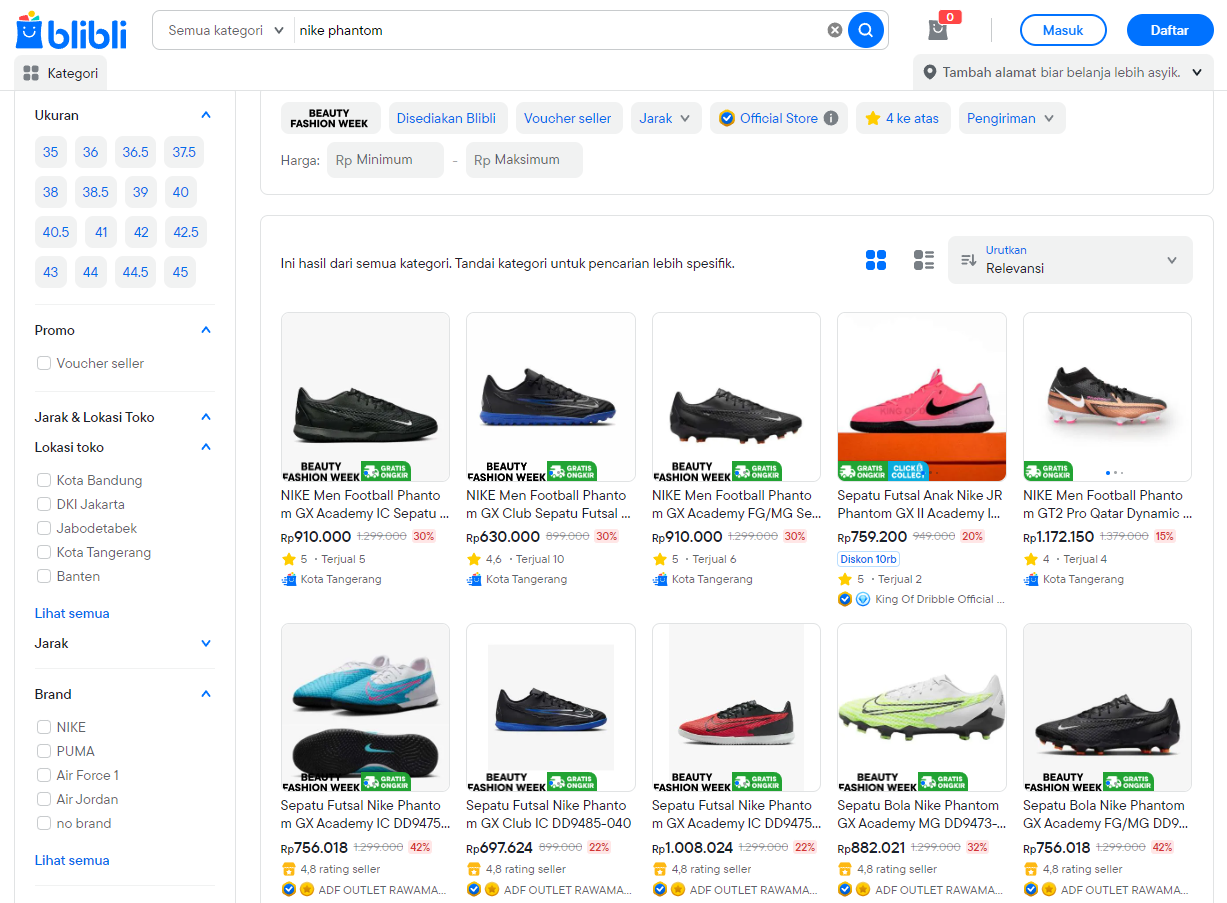Open the Pengiriman filter dropdown

tap(1012, 118)
